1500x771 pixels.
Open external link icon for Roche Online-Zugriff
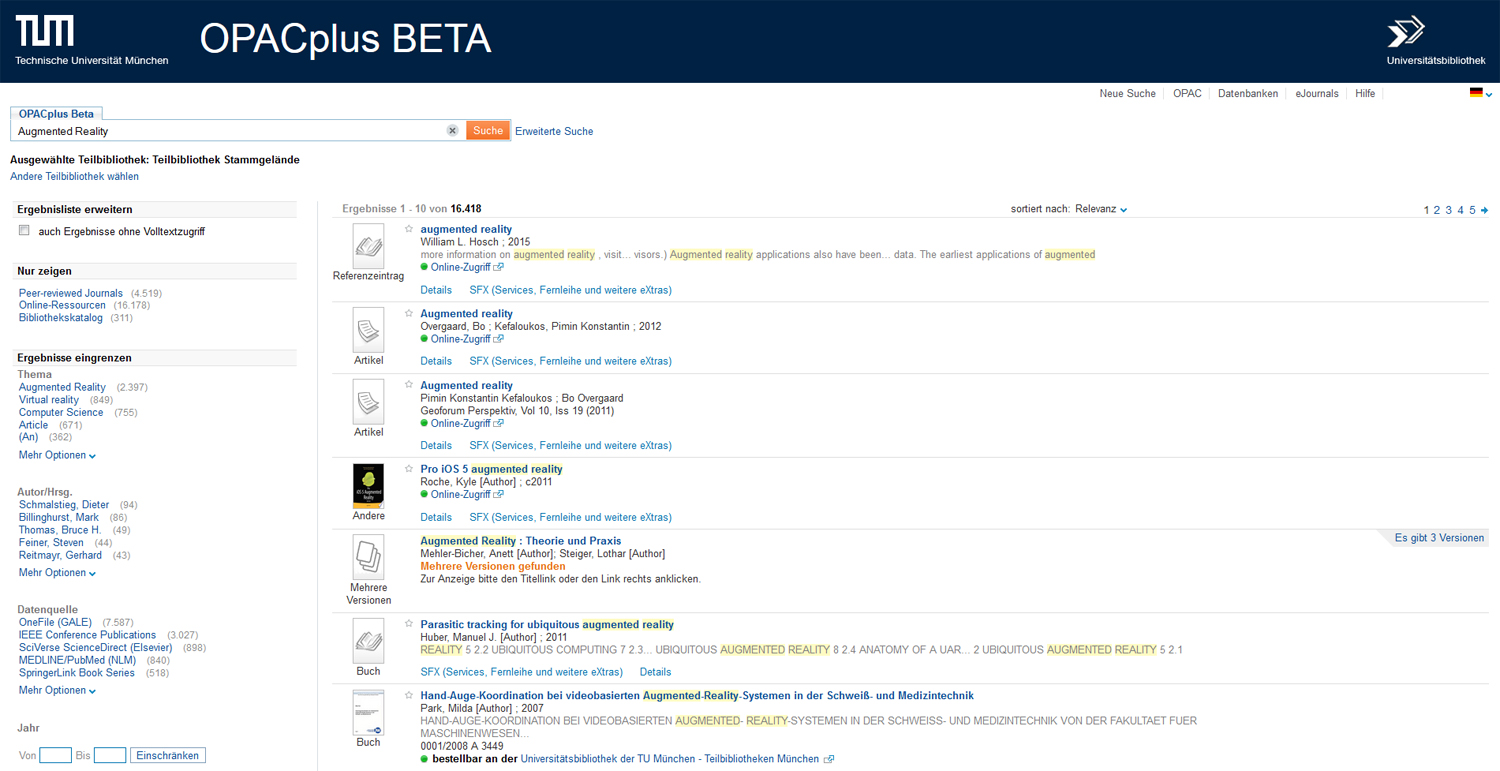tap(499, 494)
